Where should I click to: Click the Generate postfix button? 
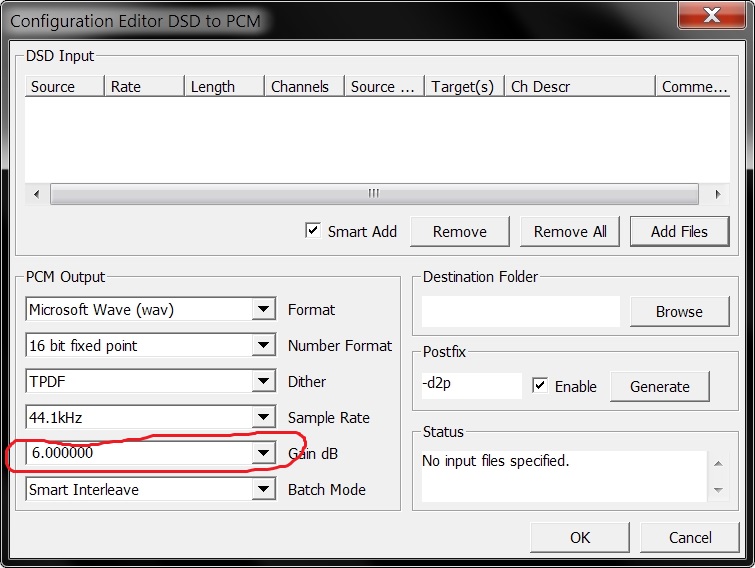coord(660,386)
